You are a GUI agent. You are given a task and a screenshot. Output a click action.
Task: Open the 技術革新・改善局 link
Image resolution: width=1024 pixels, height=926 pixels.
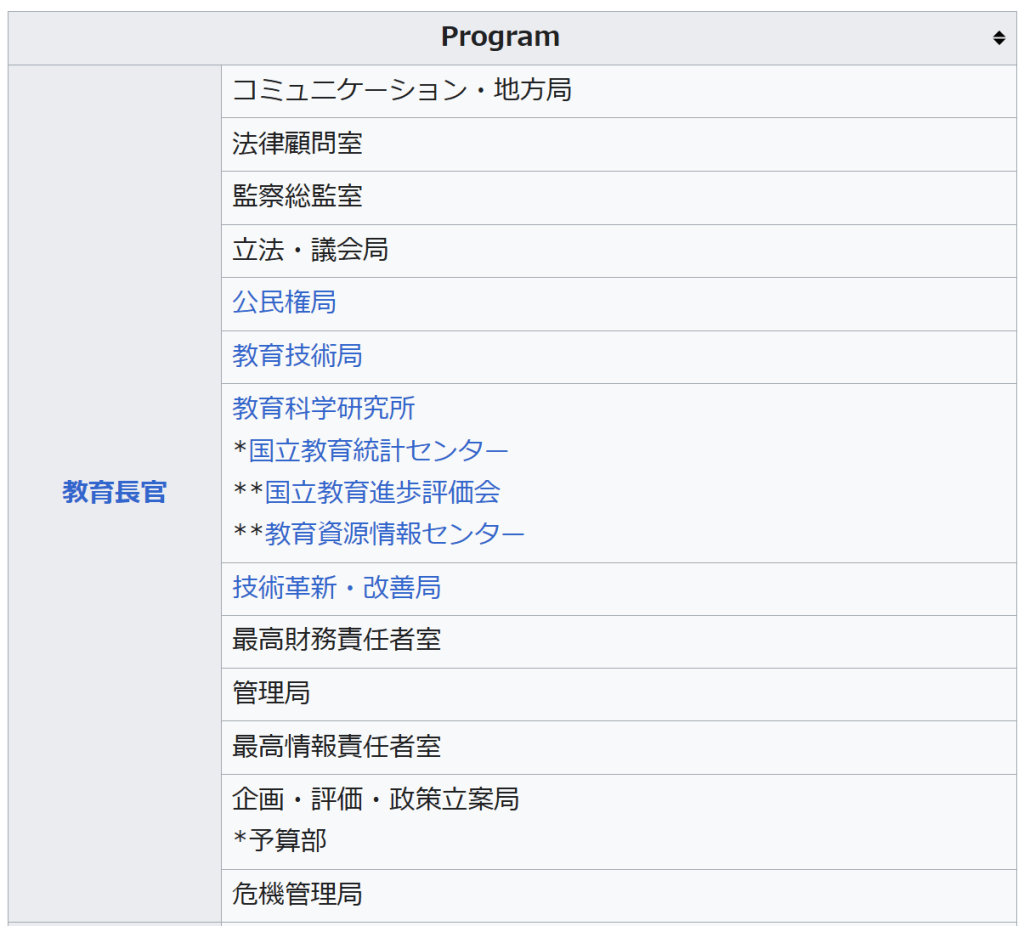click(336, 588)
